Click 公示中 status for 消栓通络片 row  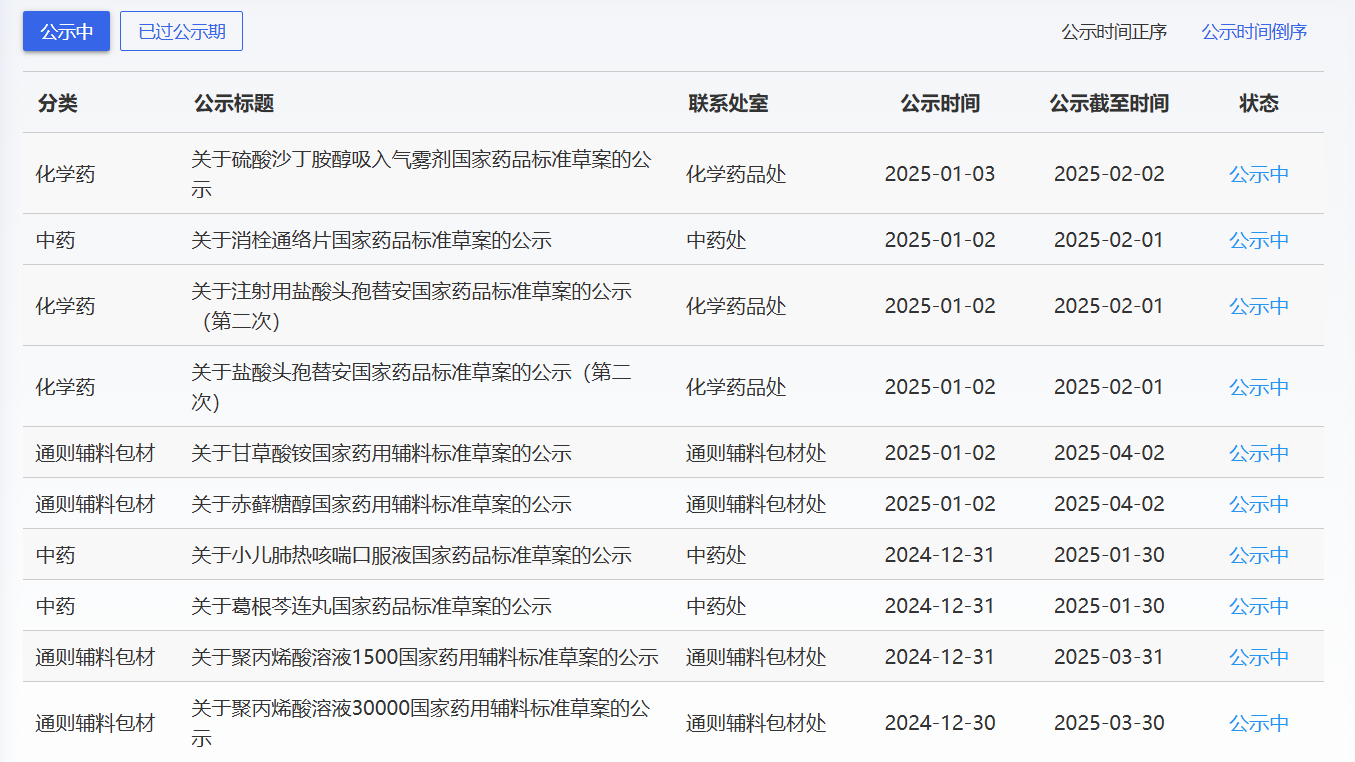tap(1258, 240)
